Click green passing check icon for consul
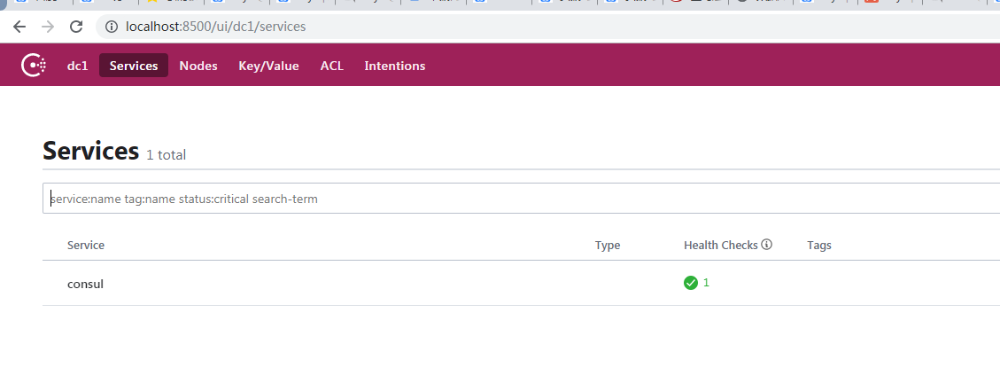The height and width of the screenshot is (383, 1000). (691, 282)
